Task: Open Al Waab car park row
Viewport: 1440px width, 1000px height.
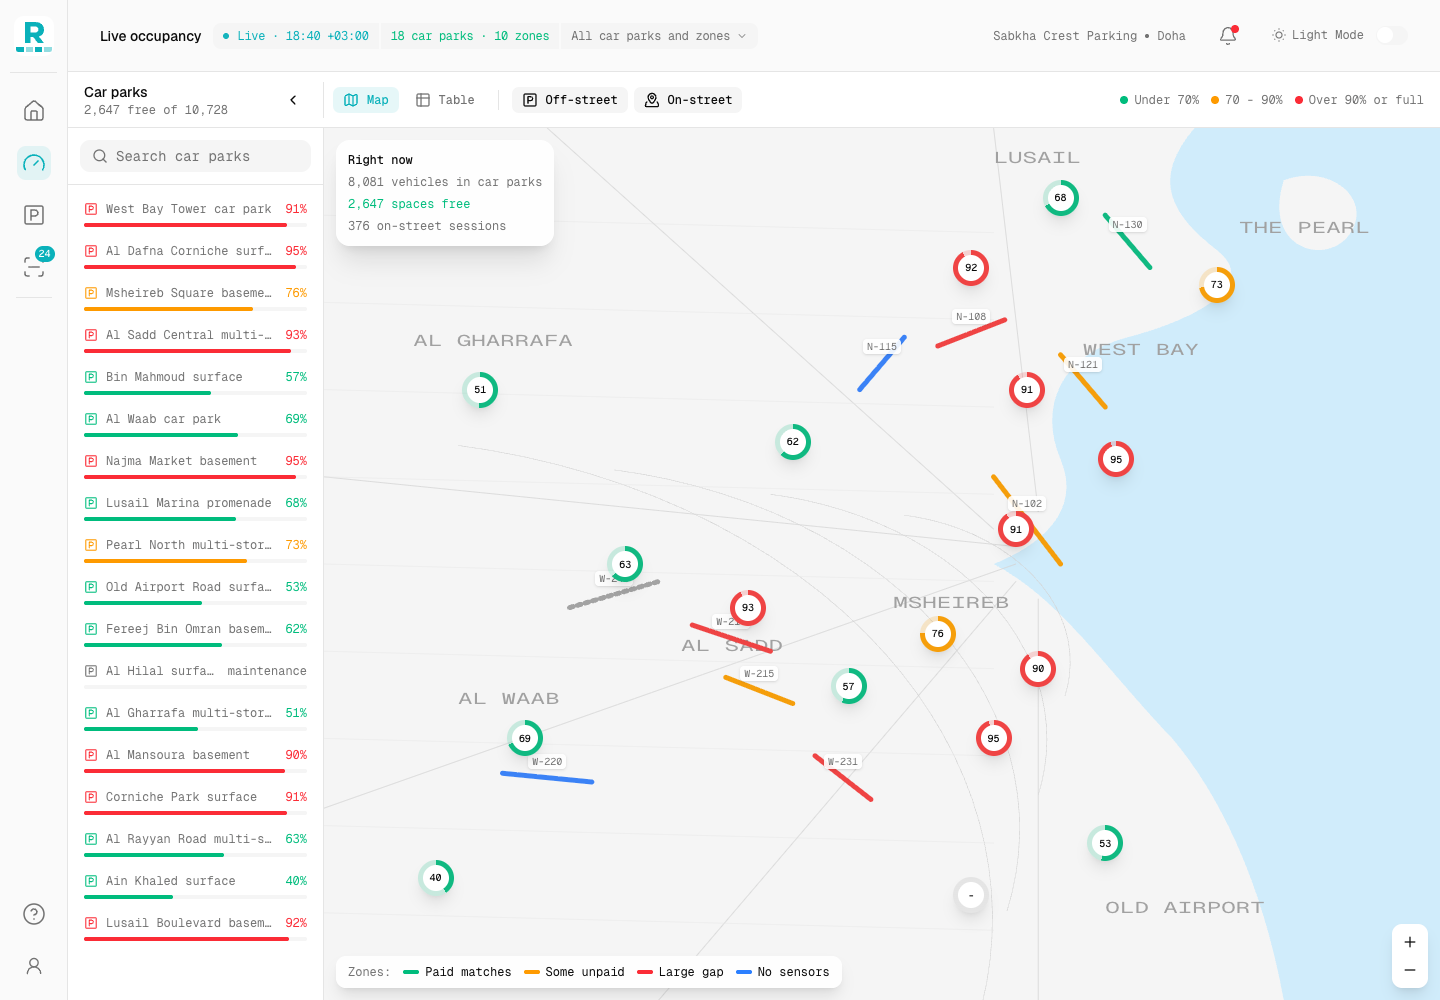Action: coord(196,423)
